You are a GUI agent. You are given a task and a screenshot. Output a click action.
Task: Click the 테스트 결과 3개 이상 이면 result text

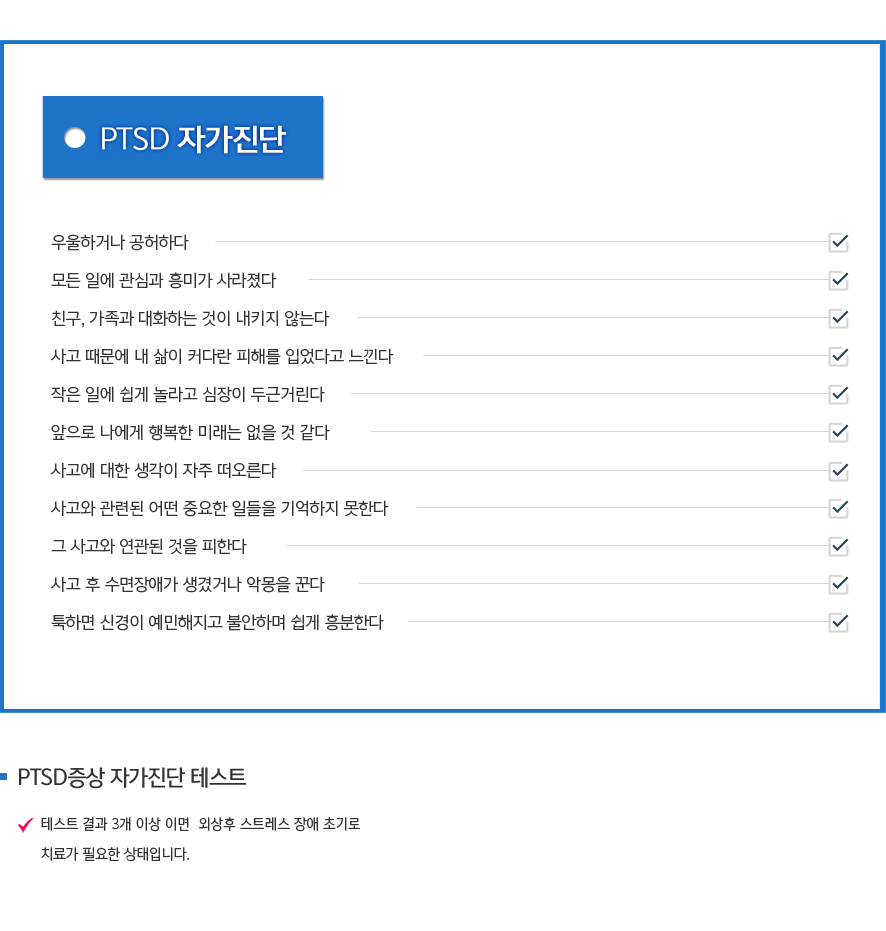[115, 824]
